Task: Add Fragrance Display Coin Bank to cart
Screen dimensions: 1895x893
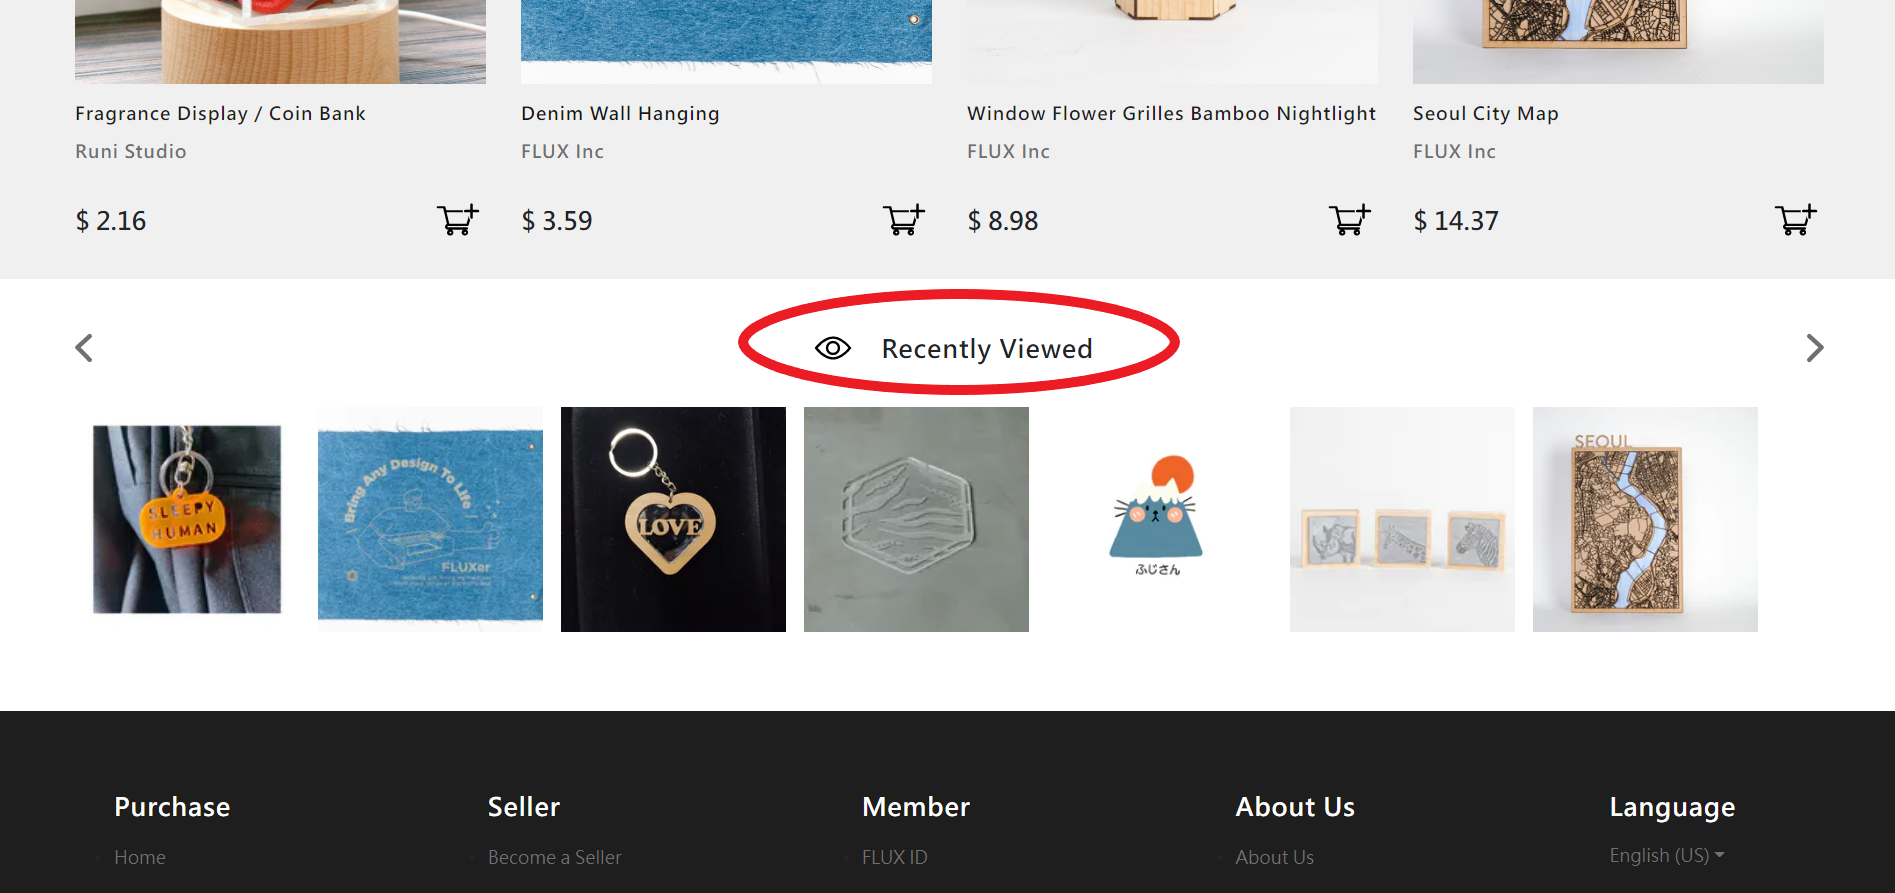Action: 457,220
